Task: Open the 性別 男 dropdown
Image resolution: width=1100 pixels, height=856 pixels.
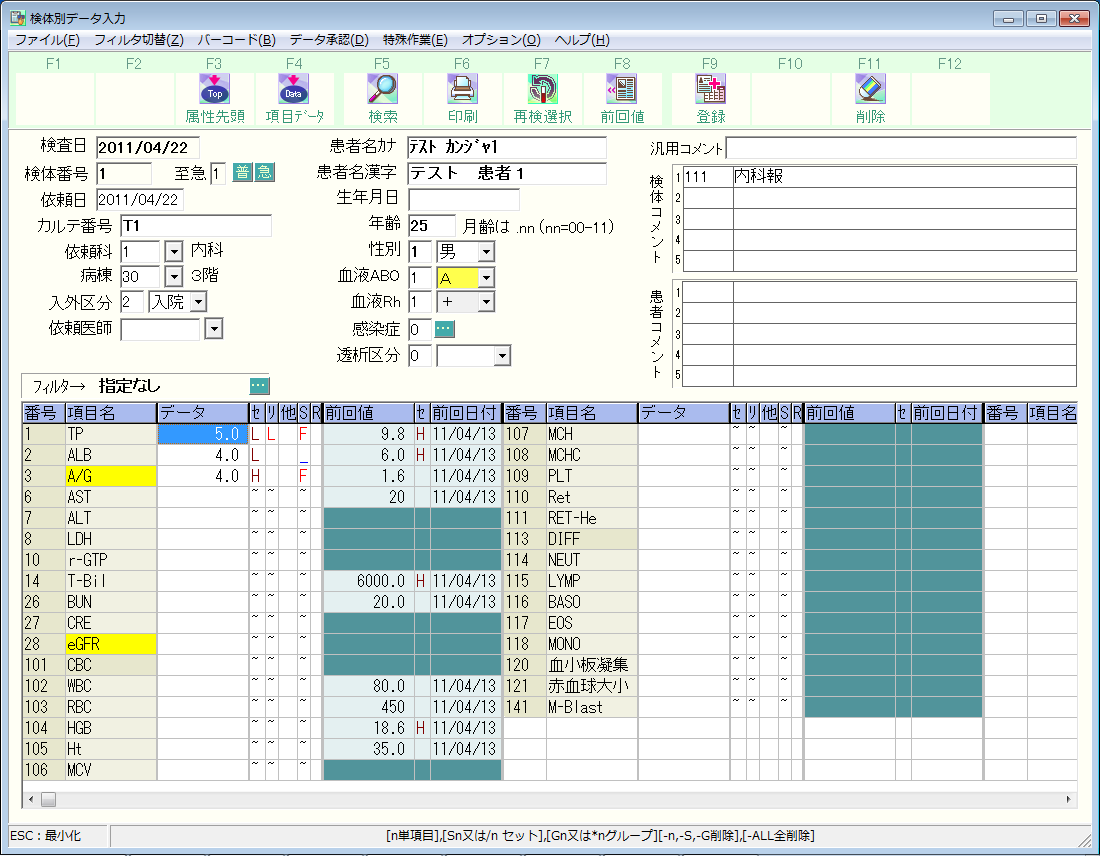Action: coord(485,251)
